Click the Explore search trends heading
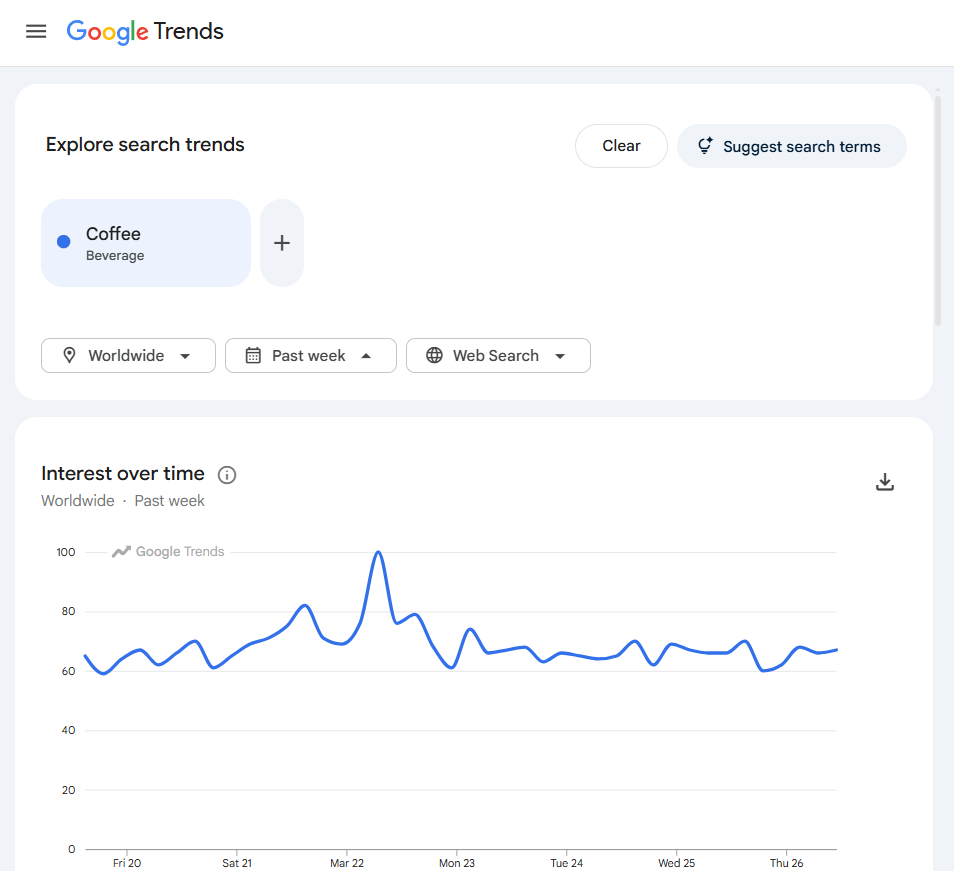This screenshot has width=954, height=871. [144, 145]
